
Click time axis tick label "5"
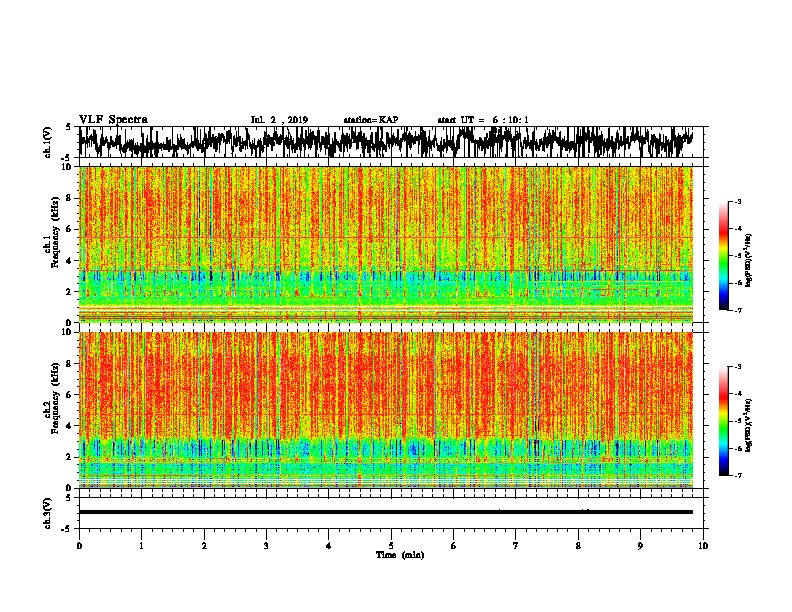coord(391,545)
